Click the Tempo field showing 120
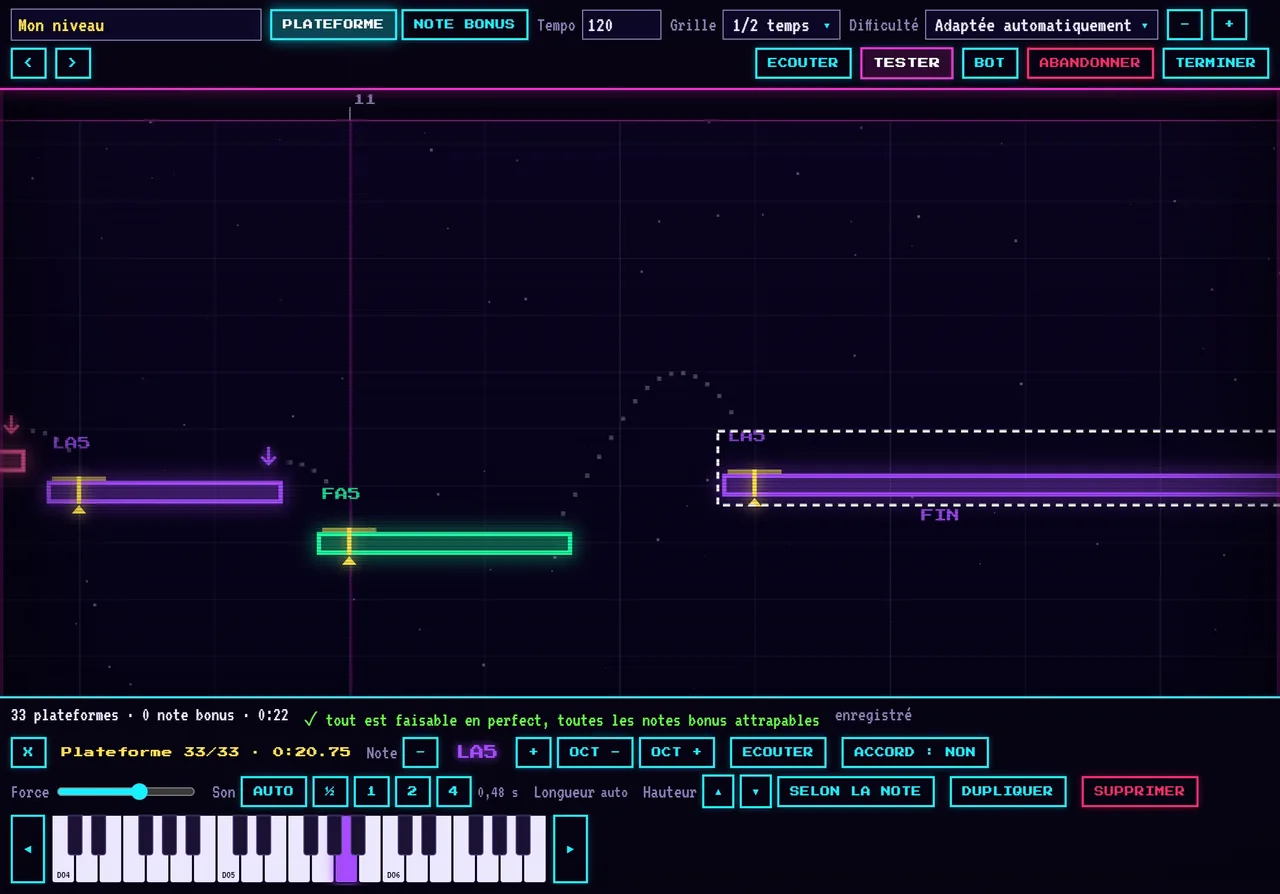Viewport: 1280px width, 894px height. [621, 25]
